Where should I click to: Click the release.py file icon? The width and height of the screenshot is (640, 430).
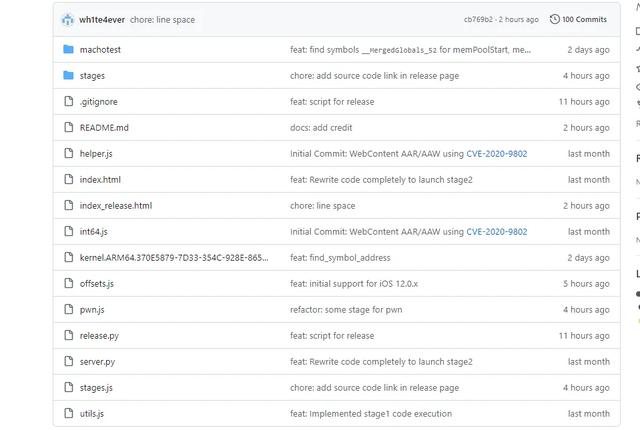[69, 335]
